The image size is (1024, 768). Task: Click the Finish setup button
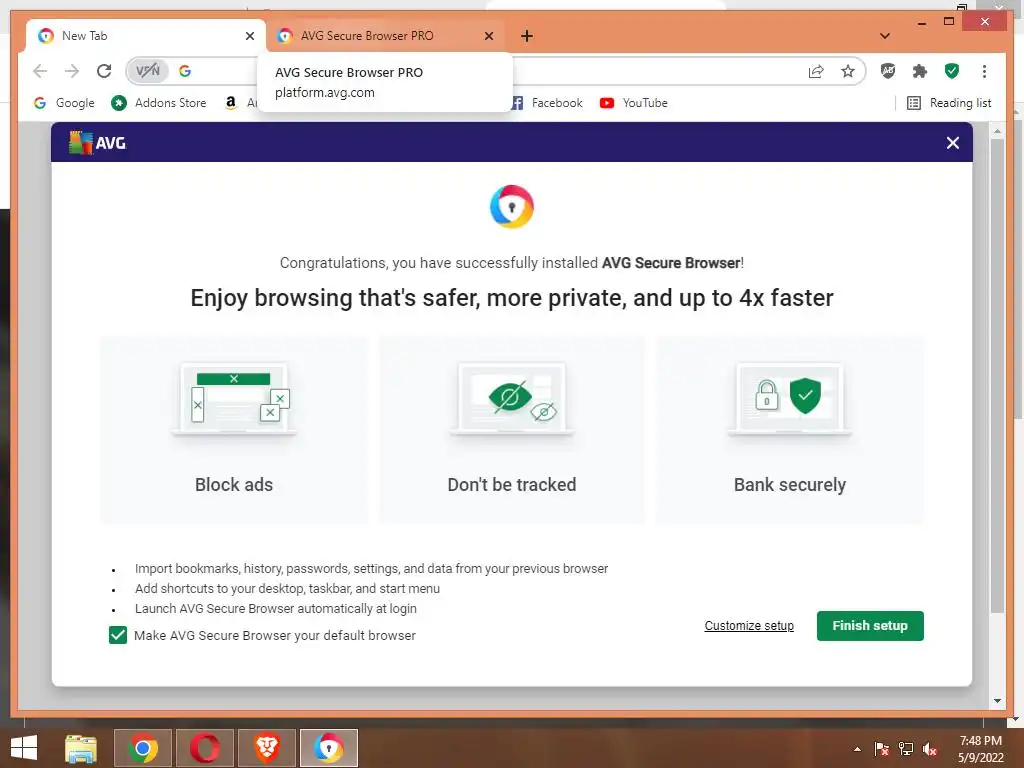(x=870, y=626)
